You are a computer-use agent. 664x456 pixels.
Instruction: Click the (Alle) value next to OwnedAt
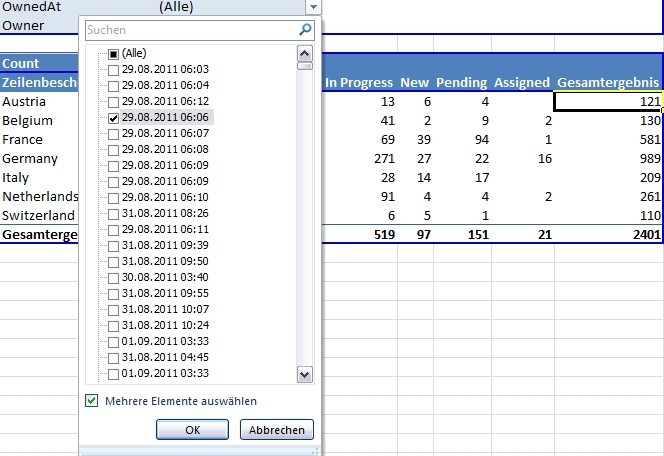click(x=176, y=7)
